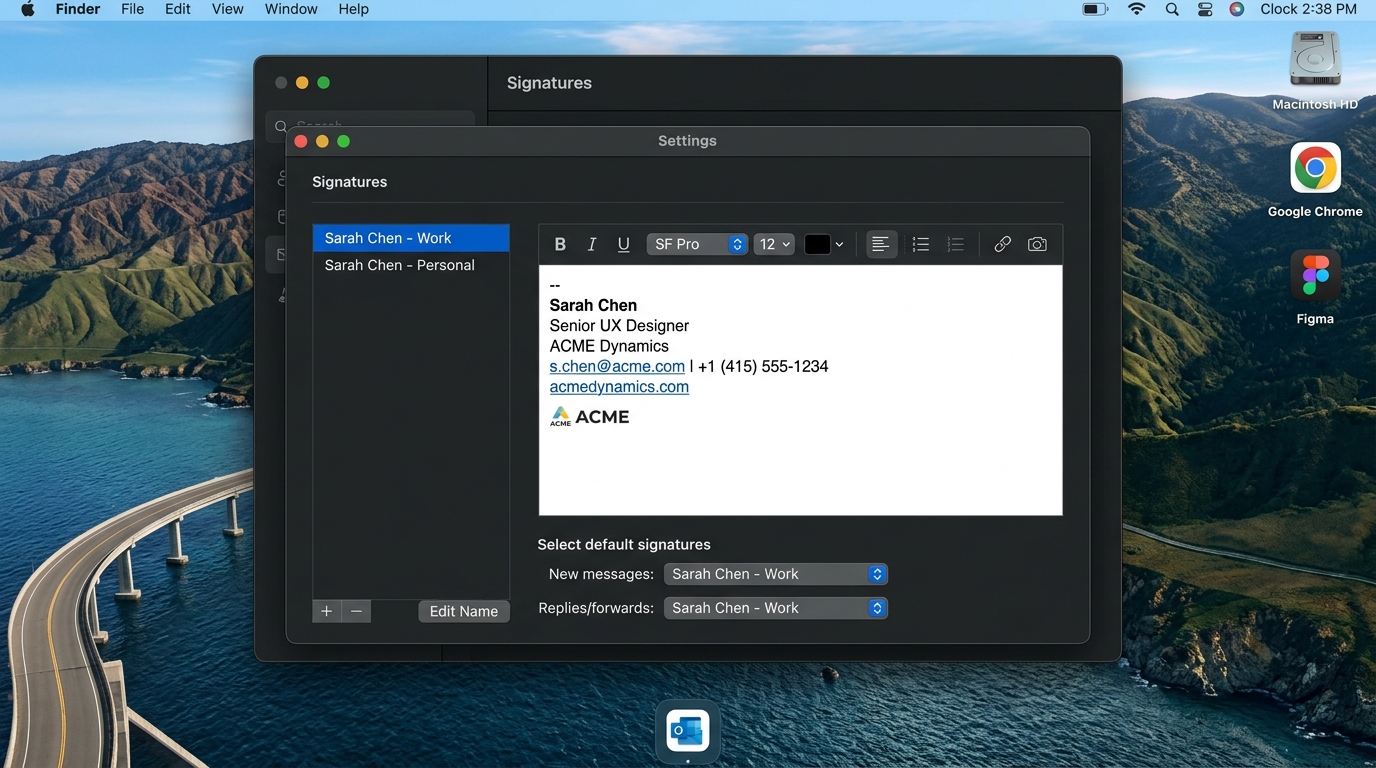Open the Macintosh HD desktop icon

pos(1315,71)
